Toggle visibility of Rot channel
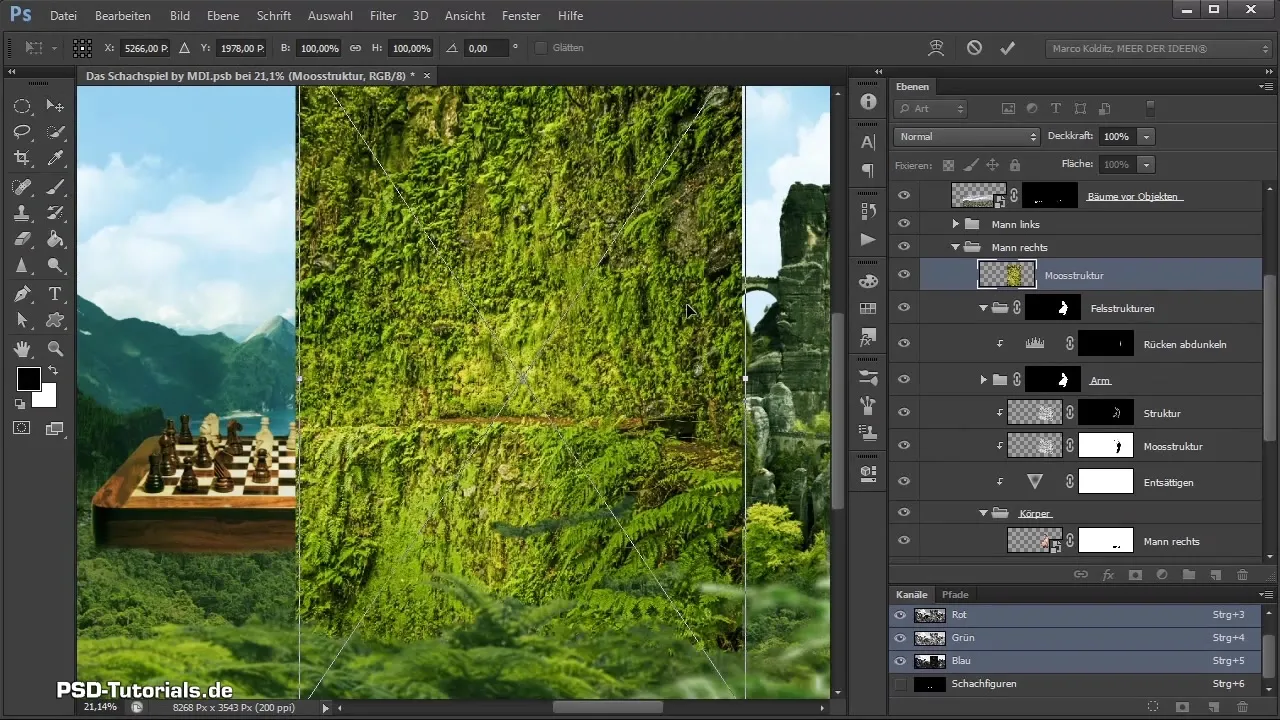The width and height of the screenshot is (1280, 720). pos(900,615)
